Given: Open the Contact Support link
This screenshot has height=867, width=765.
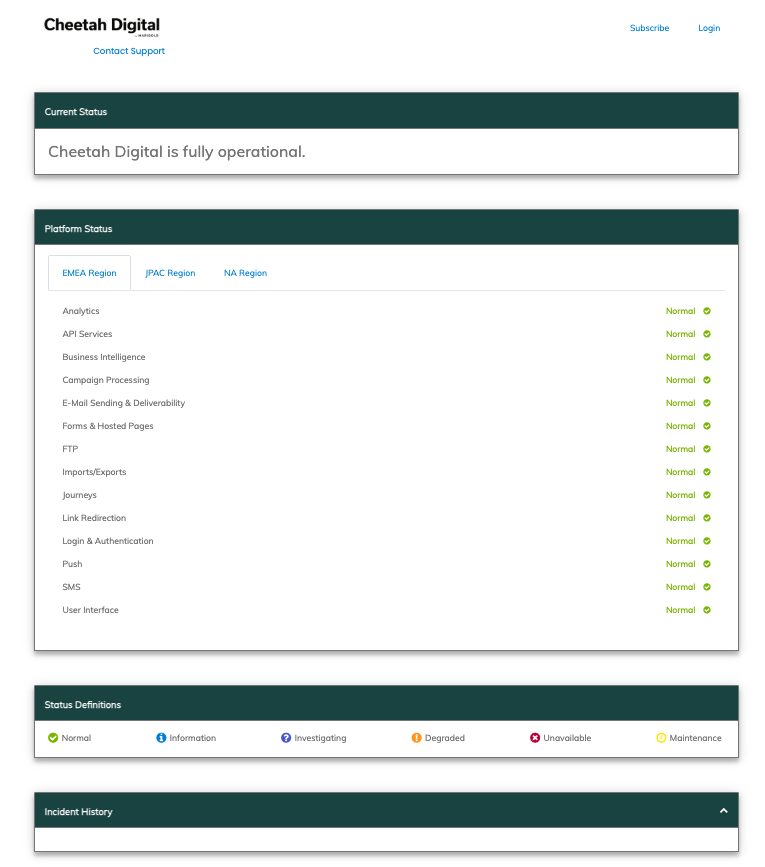Looking at the screenshot, I should point(129,51).
